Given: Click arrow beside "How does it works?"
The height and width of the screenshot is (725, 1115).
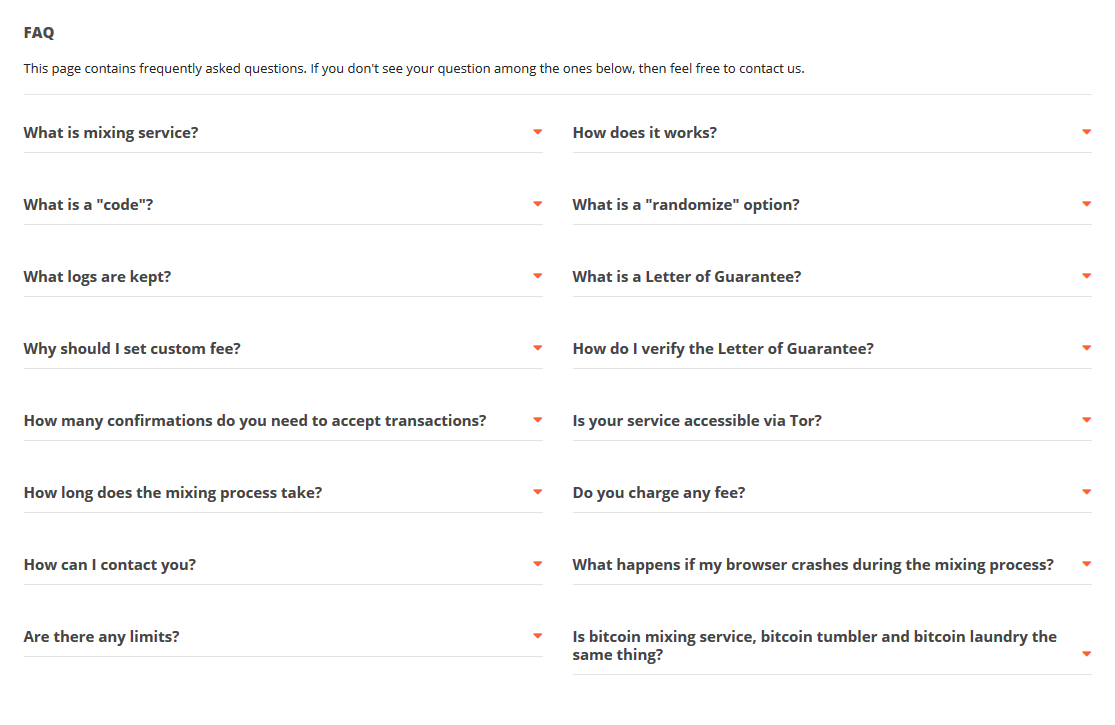Looking at the screenshot, I should (1086, 132).
